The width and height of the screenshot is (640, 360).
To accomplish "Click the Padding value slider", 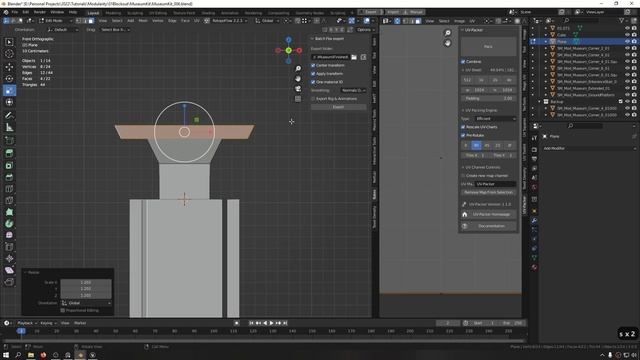I will 489,98.
